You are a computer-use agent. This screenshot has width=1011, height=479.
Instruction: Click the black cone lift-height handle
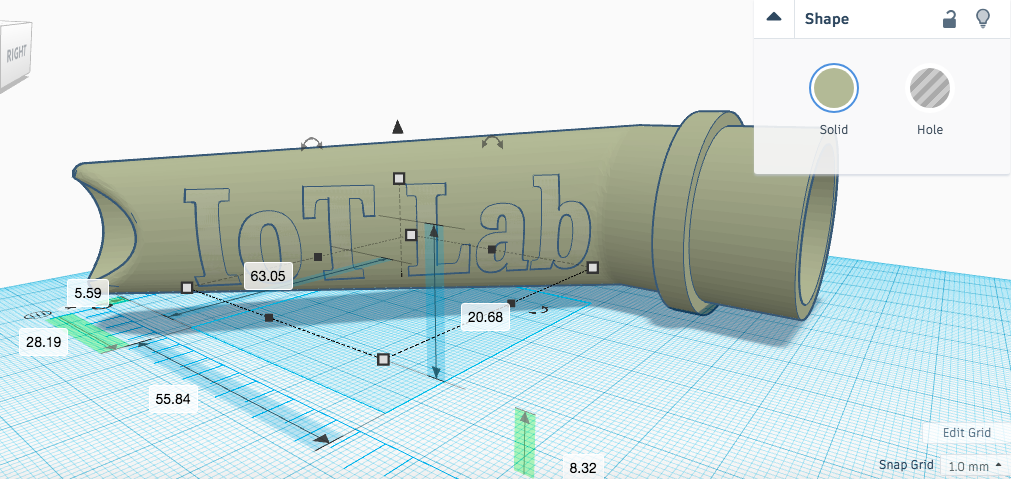coord(398,127)
